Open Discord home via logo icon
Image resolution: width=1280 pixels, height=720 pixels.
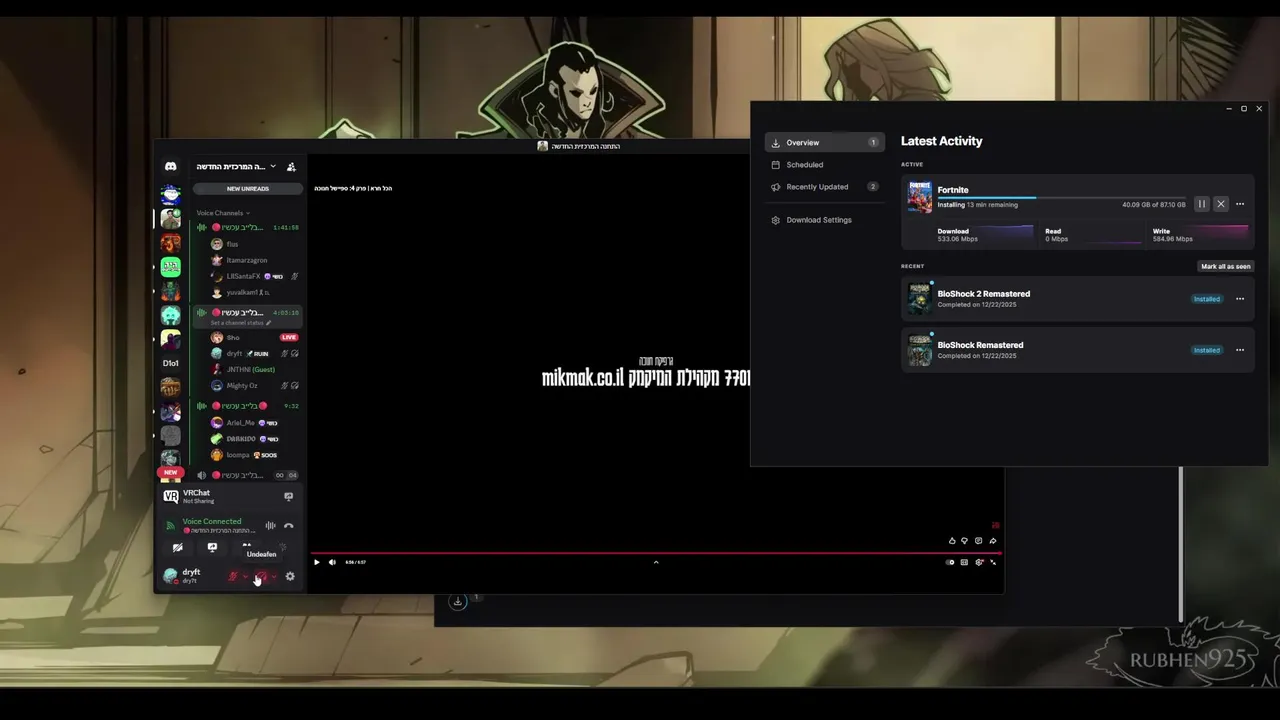(x=171, y=167)
